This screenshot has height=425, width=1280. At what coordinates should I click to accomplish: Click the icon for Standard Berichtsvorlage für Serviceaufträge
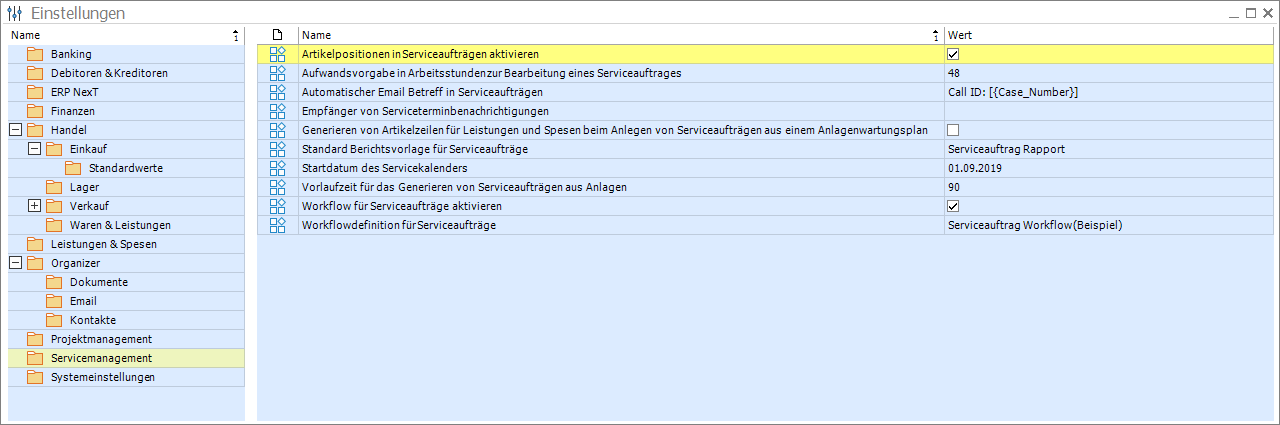278,149
